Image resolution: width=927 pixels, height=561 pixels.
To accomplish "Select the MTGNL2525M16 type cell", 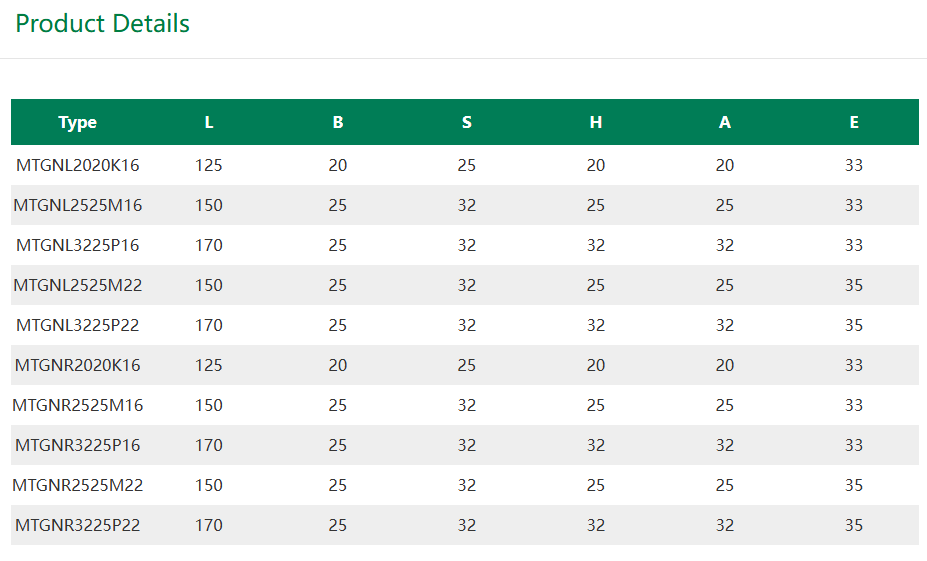I will pyautogui.click(x=77, y=205).
